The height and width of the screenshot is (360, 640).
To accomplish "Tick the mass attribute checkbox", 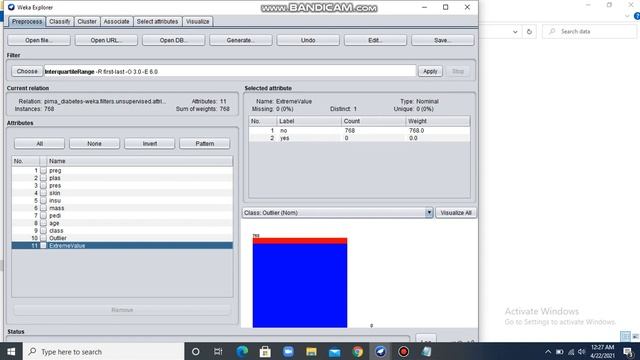I will 43,208.
